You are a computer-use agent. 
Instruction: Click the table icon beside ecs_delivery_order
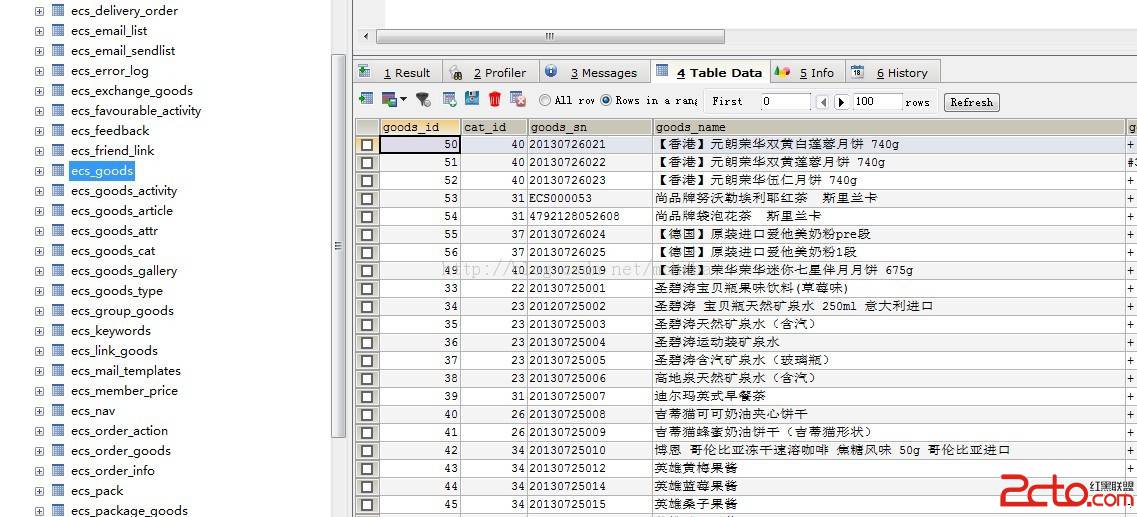click(58, 11)
